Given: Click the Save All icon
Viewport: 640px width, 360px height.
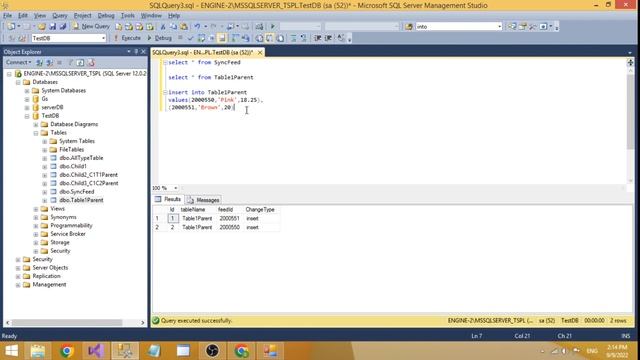Looking at the screenshot, I should pos(62,27).
